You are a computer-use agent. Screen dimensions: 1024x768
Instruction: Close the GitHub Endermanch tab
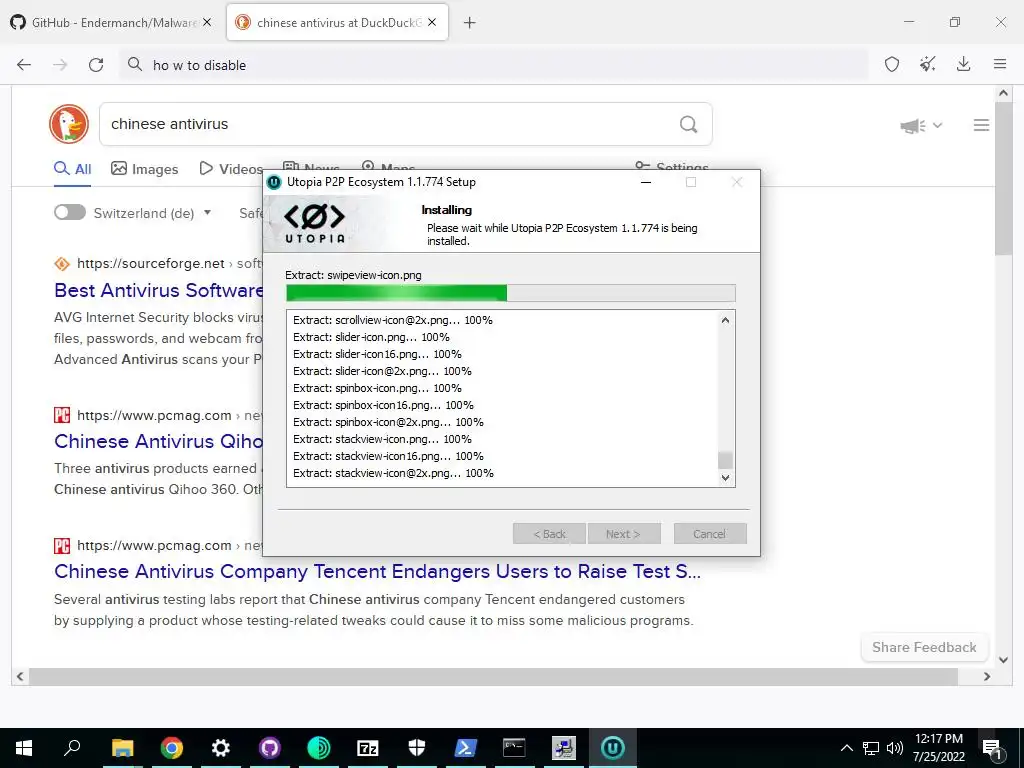click(x=207, y=22)
